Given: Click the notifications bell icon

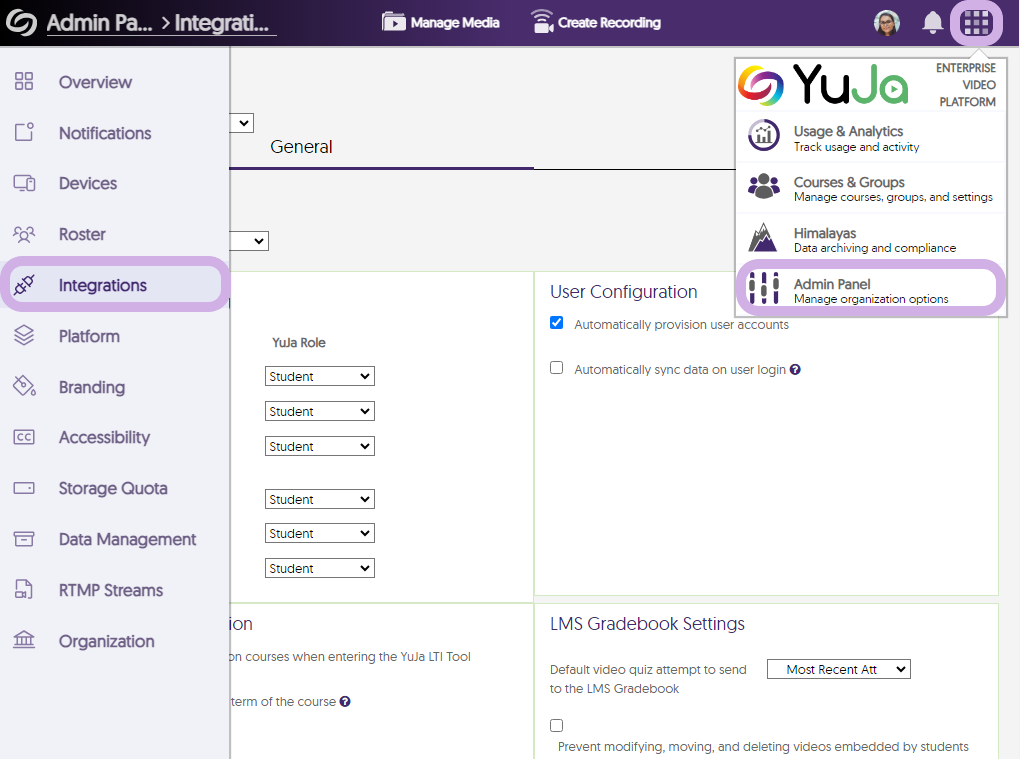Looking at the screenshot, I should tap(932, 22).
